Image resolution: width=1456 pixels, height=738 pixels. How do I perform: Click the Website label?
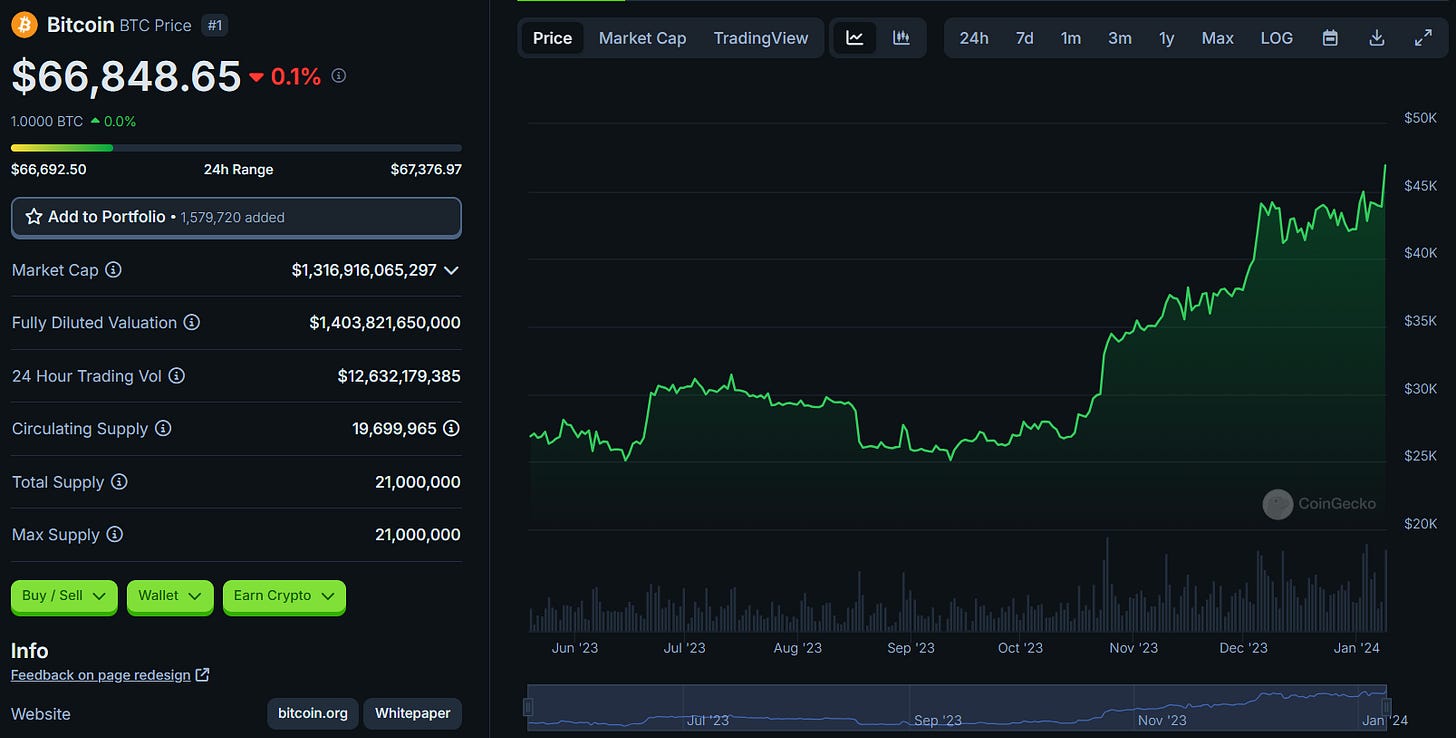(41, 714)
